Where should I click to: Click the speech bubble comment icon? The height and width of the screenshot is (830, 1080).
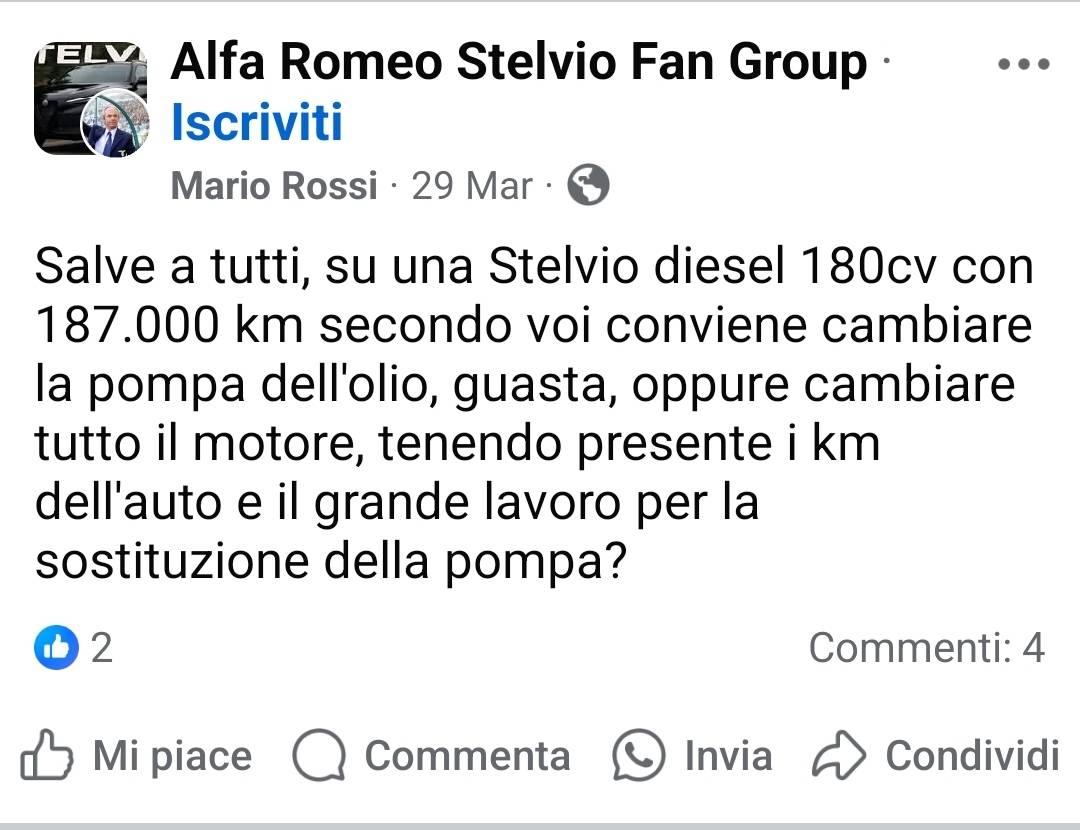[x=319, y=756]
